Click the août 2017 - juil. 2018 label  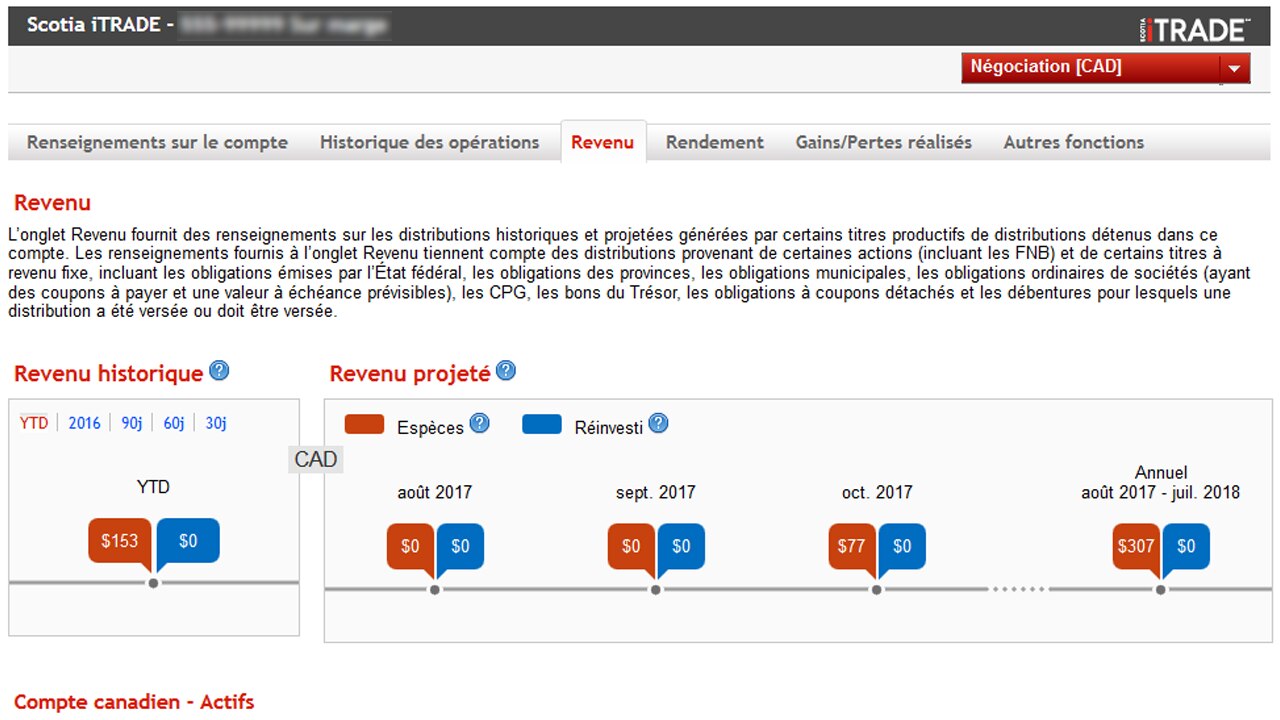tap(1161, 492)
